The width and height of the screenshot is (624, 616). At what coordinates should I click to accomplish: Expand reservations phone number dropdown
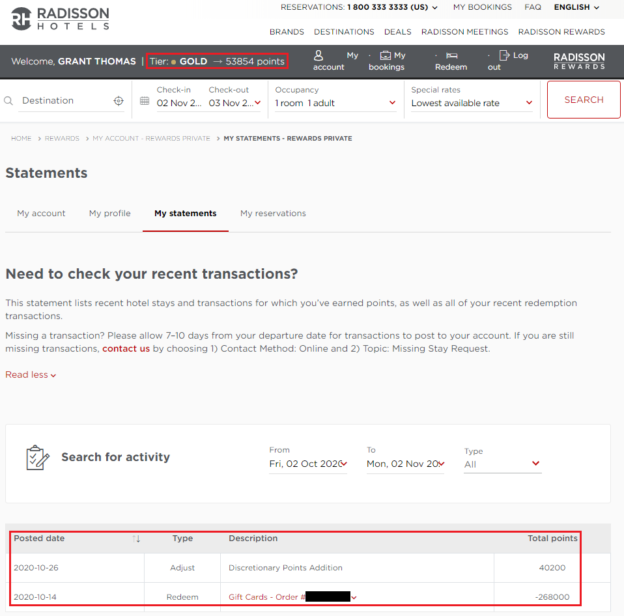435,8
